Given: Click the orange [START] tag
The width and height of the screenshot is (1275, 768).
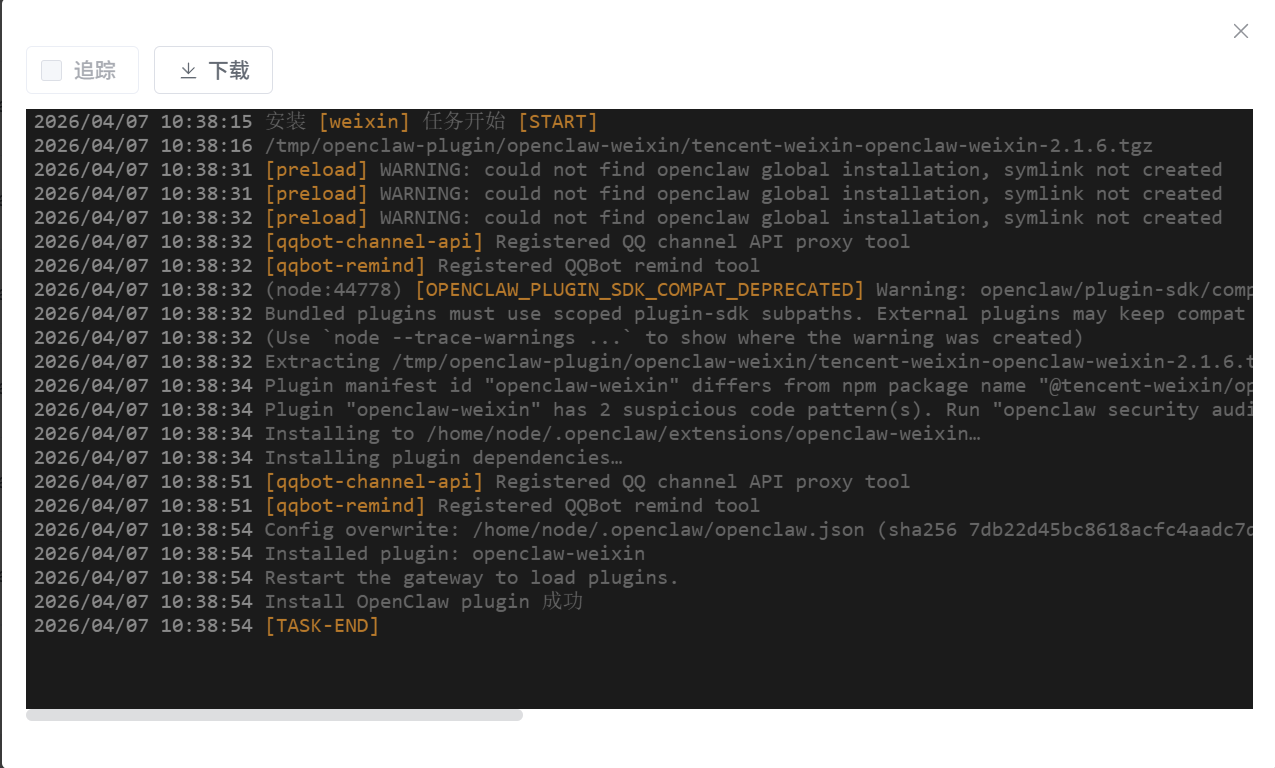Looking at the screenshot, I should (x=557, y=122).
